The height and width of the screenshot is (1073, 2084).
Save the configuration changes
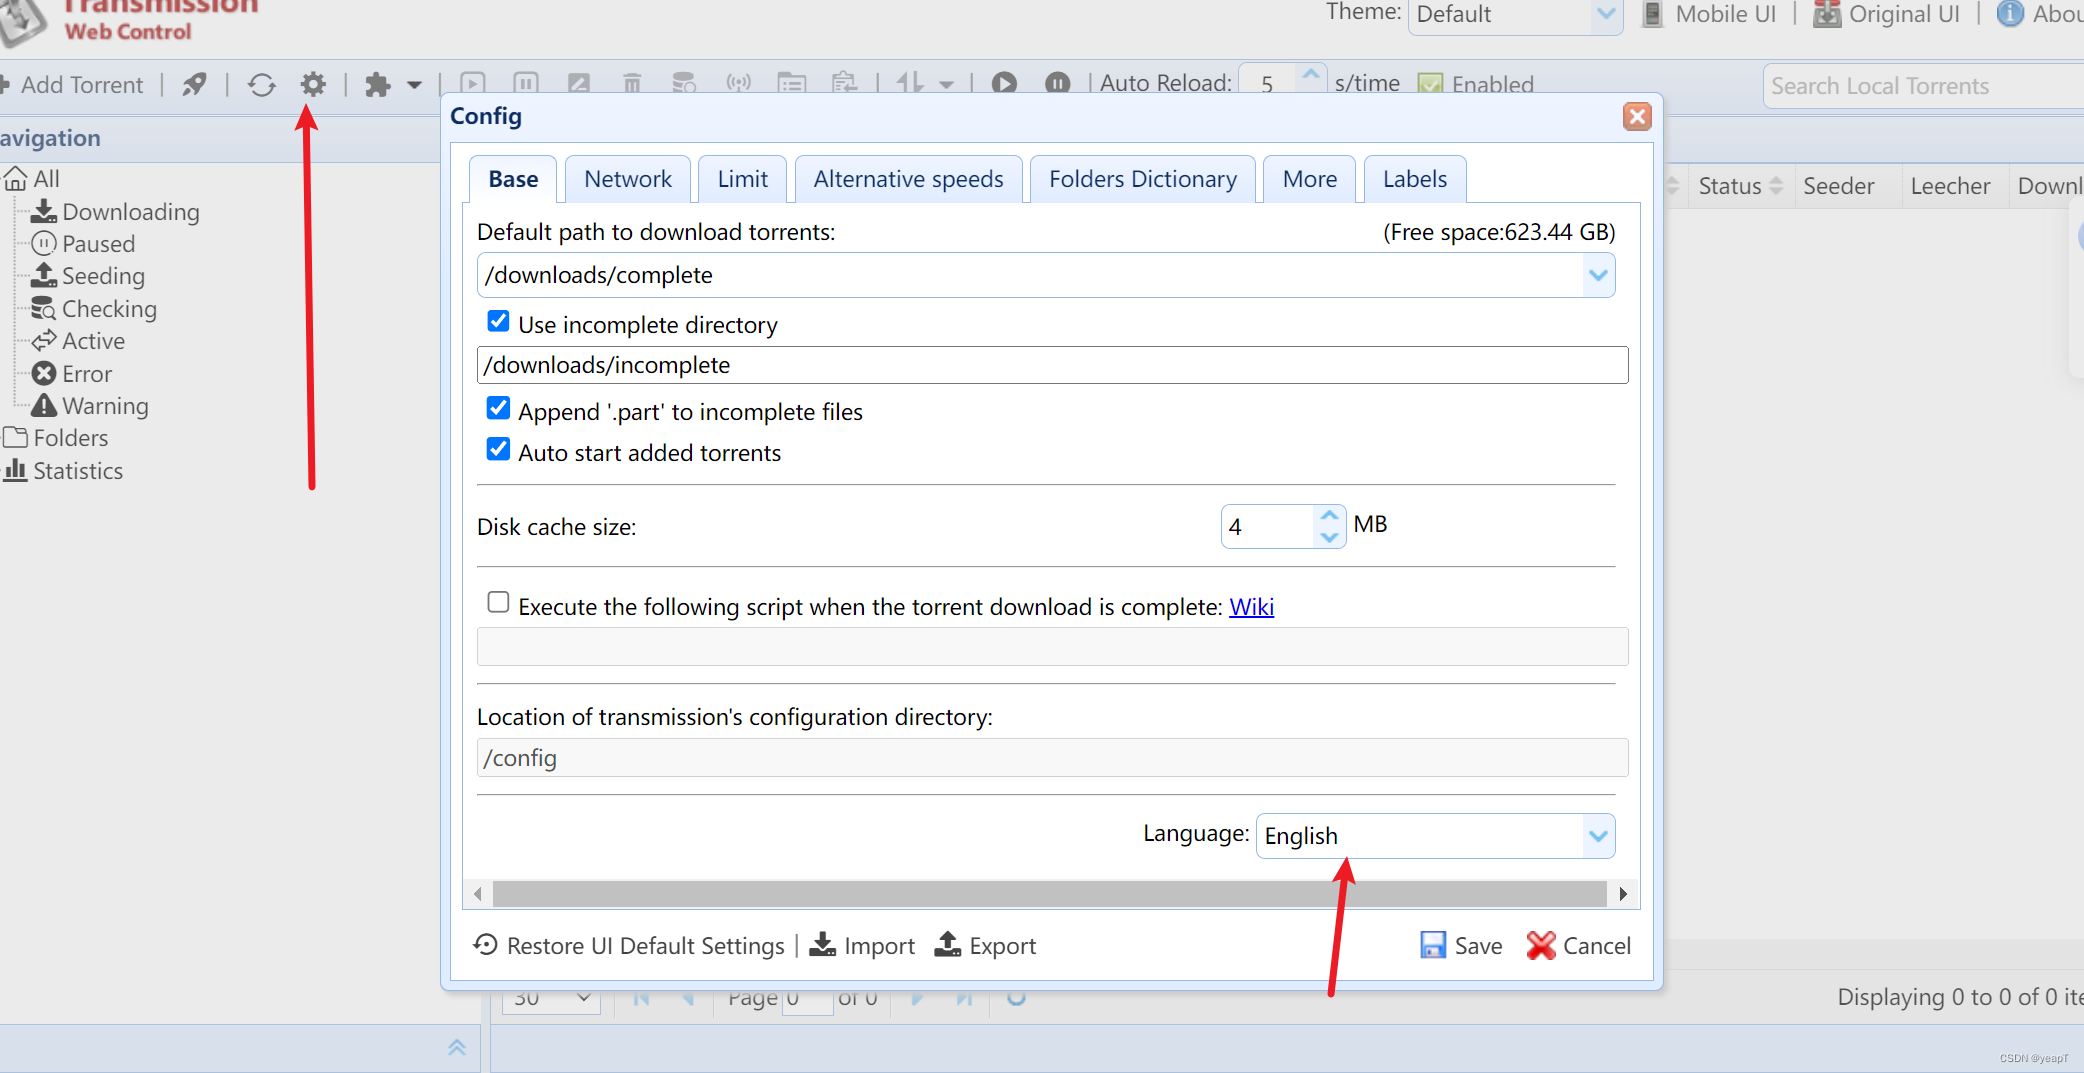tap(1461, 945)
